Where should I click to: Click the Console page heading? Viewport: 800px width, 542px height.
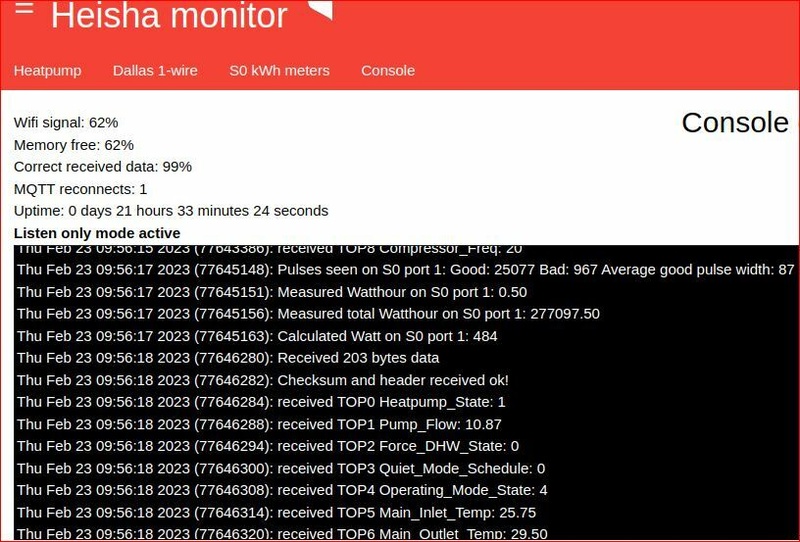pyautogui.click(x=735, y=122)
